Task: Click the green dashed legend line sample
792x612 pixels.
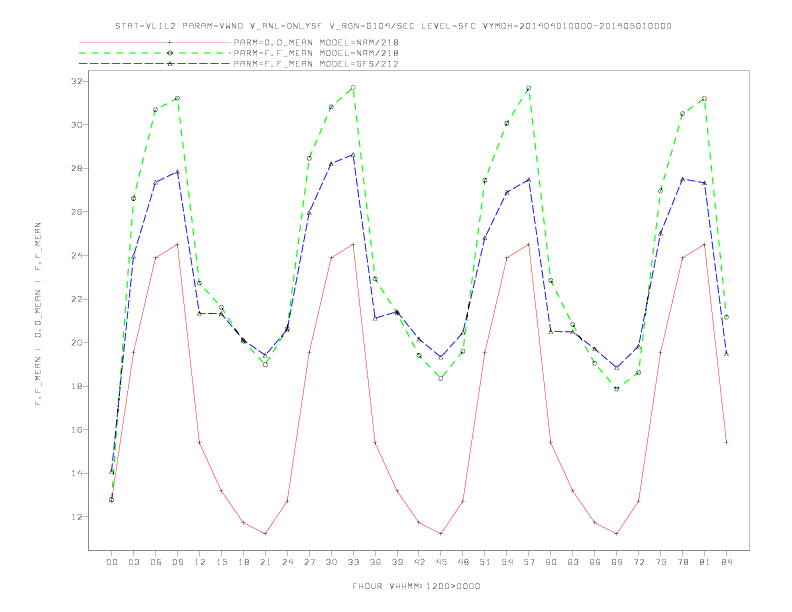Action: 155,53
